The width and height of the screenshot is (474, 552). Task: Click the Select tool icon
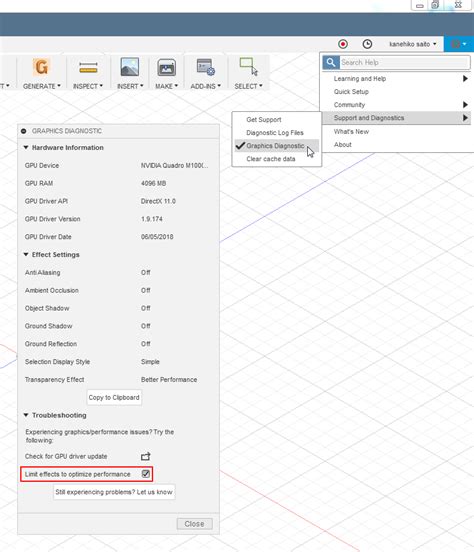[x=249, y=67]
